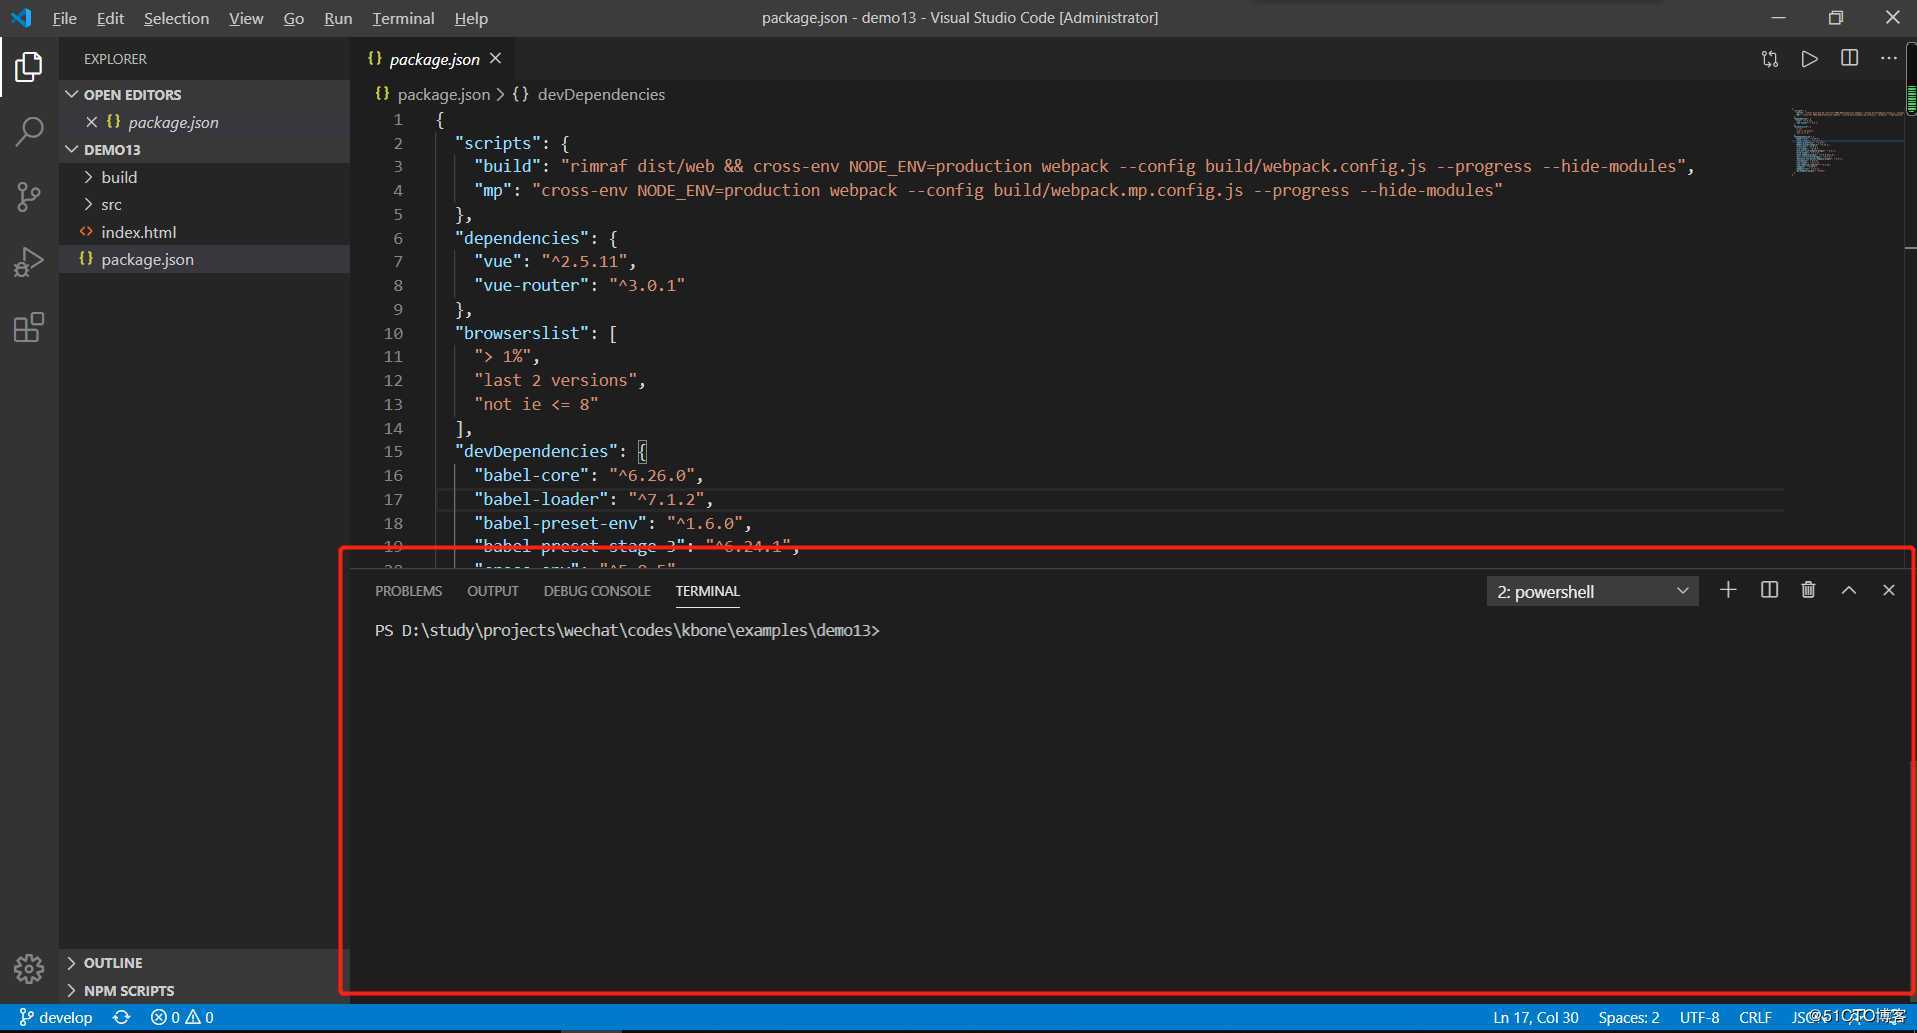Image resolution: width=1917 pixels, height=1033 pixels.
Task: Expand the src folder
Action: point(205,204)
